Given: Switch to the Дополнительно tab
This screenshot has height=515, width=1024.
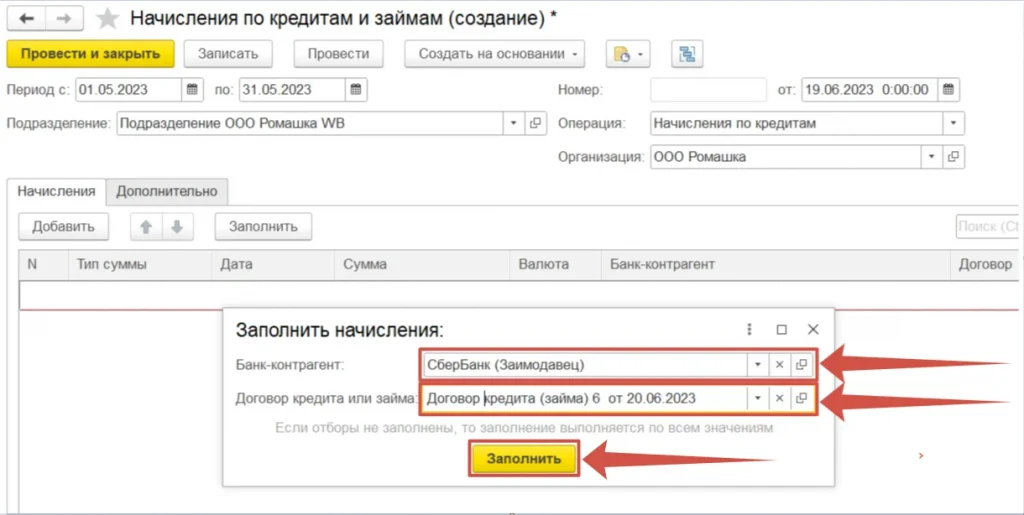Looking at the screenshot, I should pyautogui.click(x=167, y=191).
